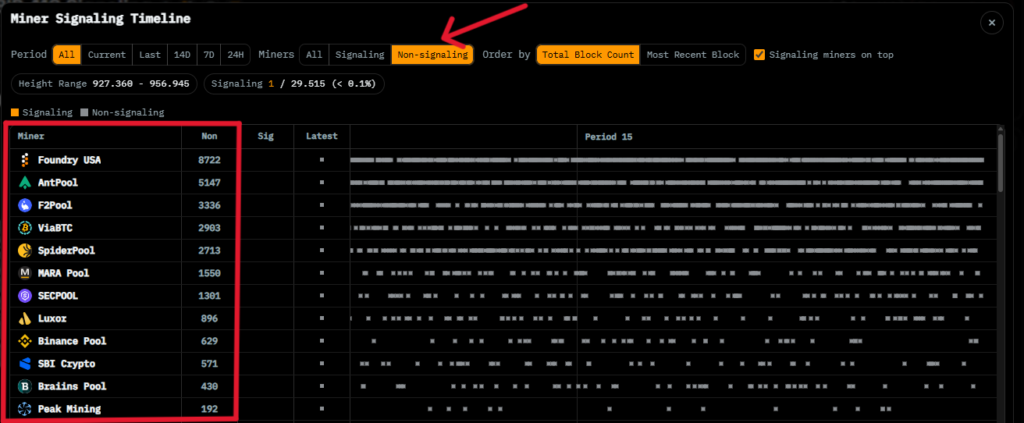The image size is (1024, 423).
Task: Click Braiins Pool count 430
Action: [x=210, y=386]
